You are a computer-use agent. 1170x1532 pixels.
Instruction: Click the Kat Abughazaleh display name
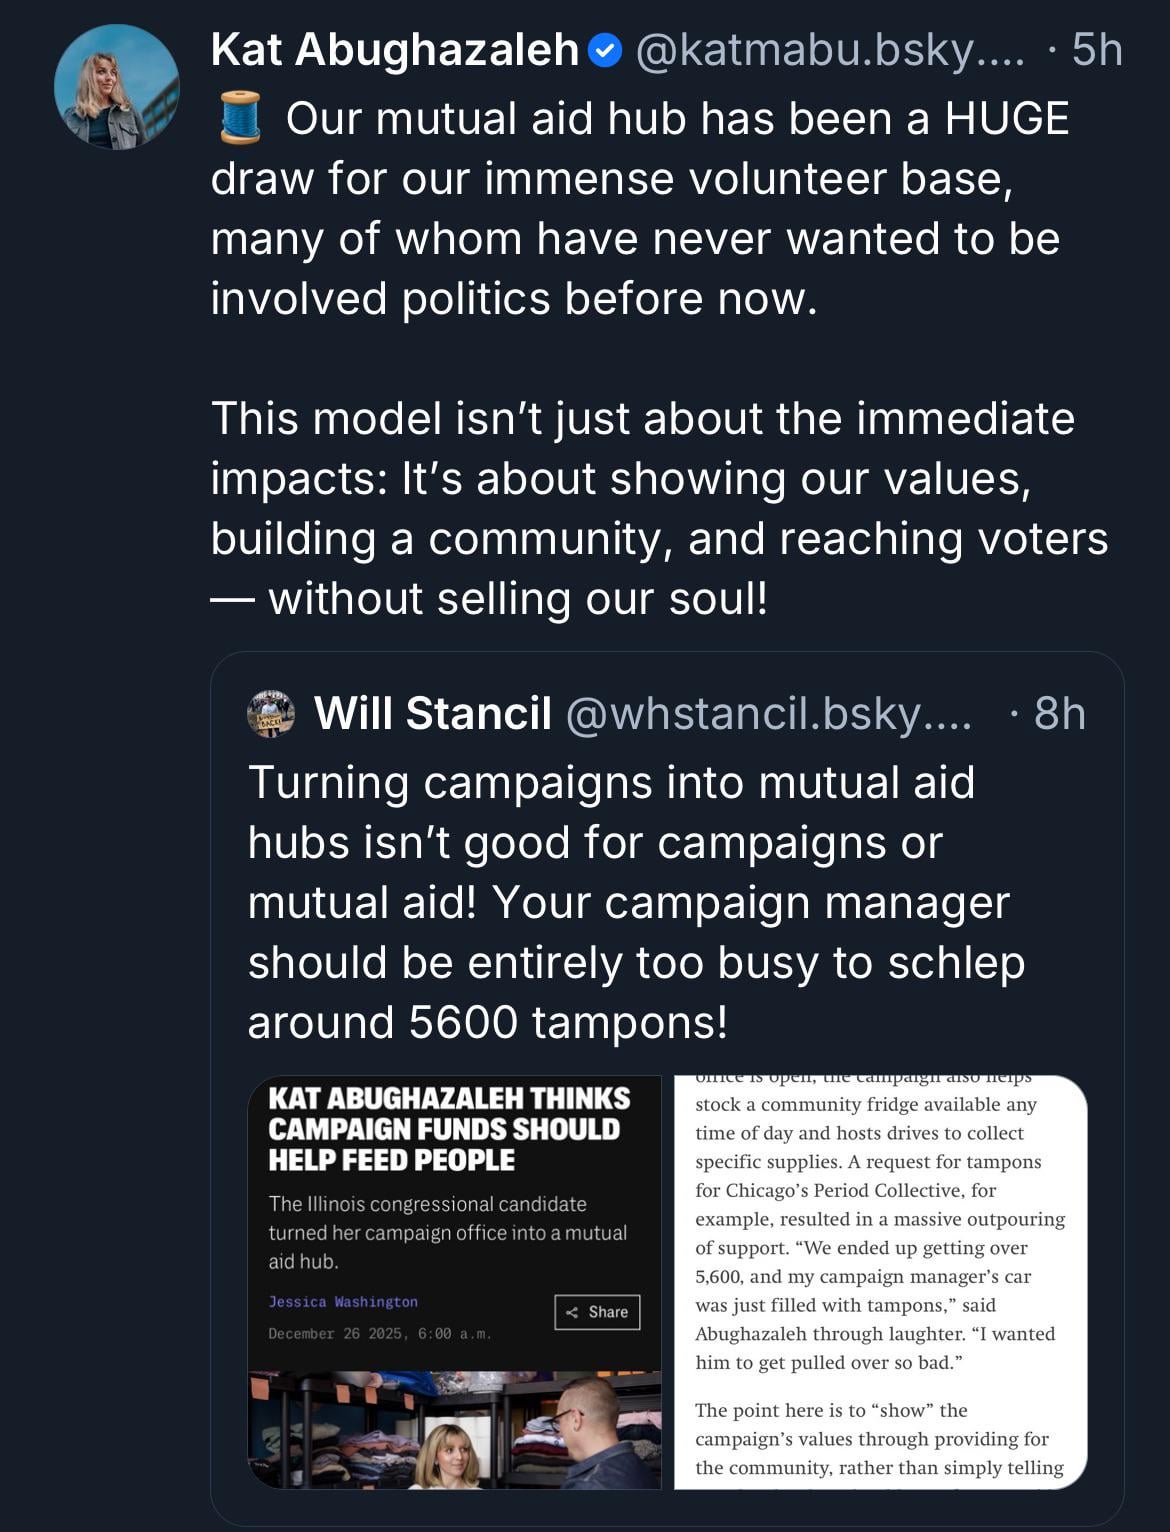[x=395, y=50]
